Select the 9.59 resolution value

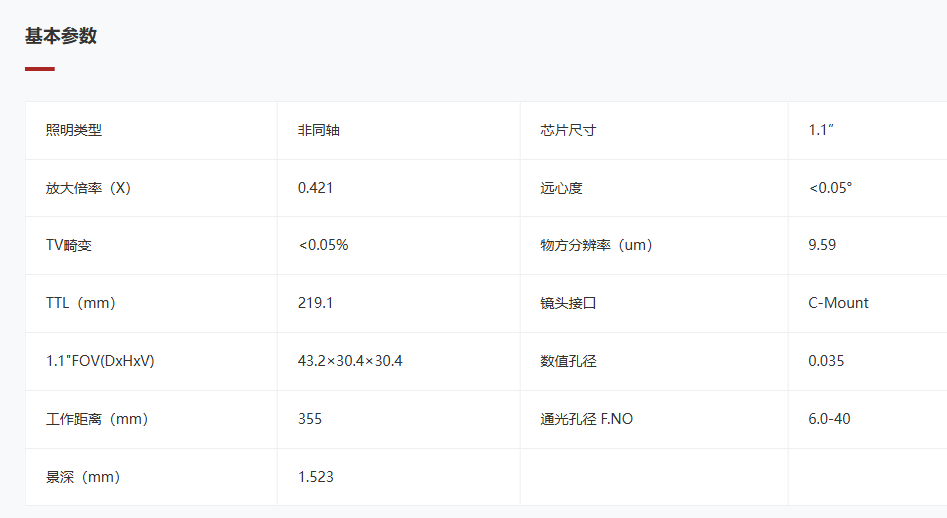pos(822,245)
